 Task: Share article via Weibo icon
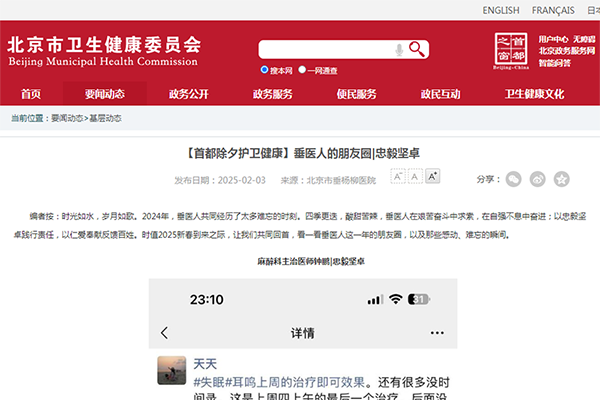tap(538, 179)
